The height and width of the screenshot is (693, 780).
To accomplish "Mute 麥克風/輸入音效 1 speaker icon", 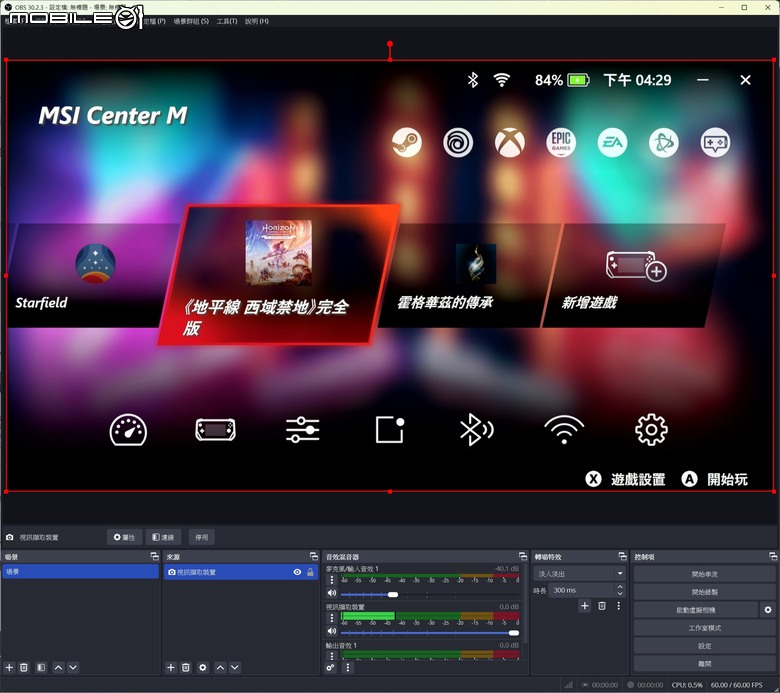I will pos(332,593).
